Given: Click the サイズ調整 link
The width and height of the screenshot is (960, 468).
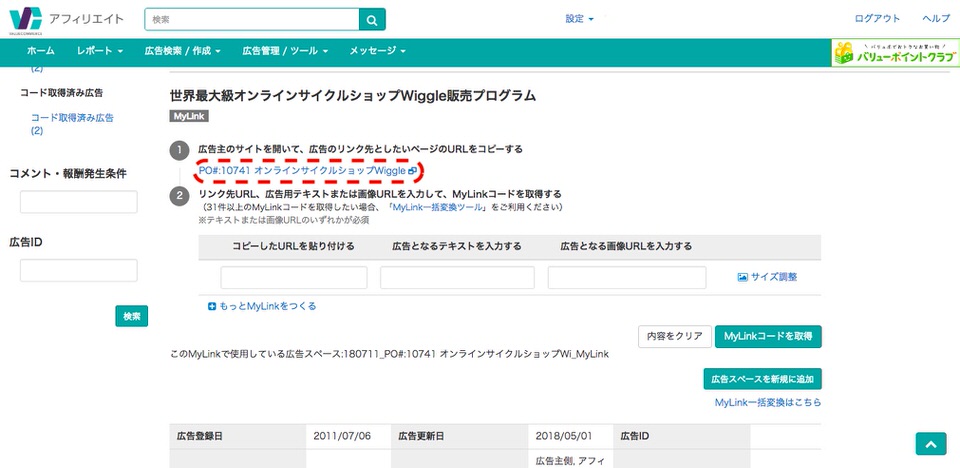Looking at the screenshot, I should coord(774,277).
